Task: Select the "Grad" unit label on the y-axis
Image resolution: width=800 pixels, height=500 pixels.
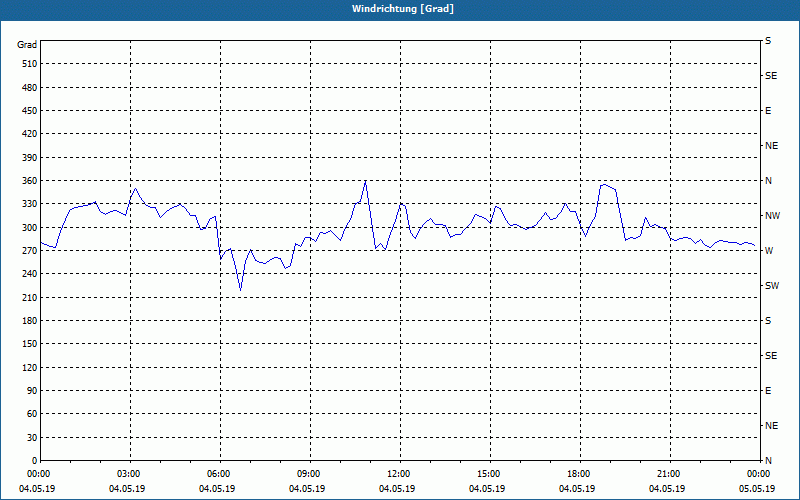Action: point(27,45)
